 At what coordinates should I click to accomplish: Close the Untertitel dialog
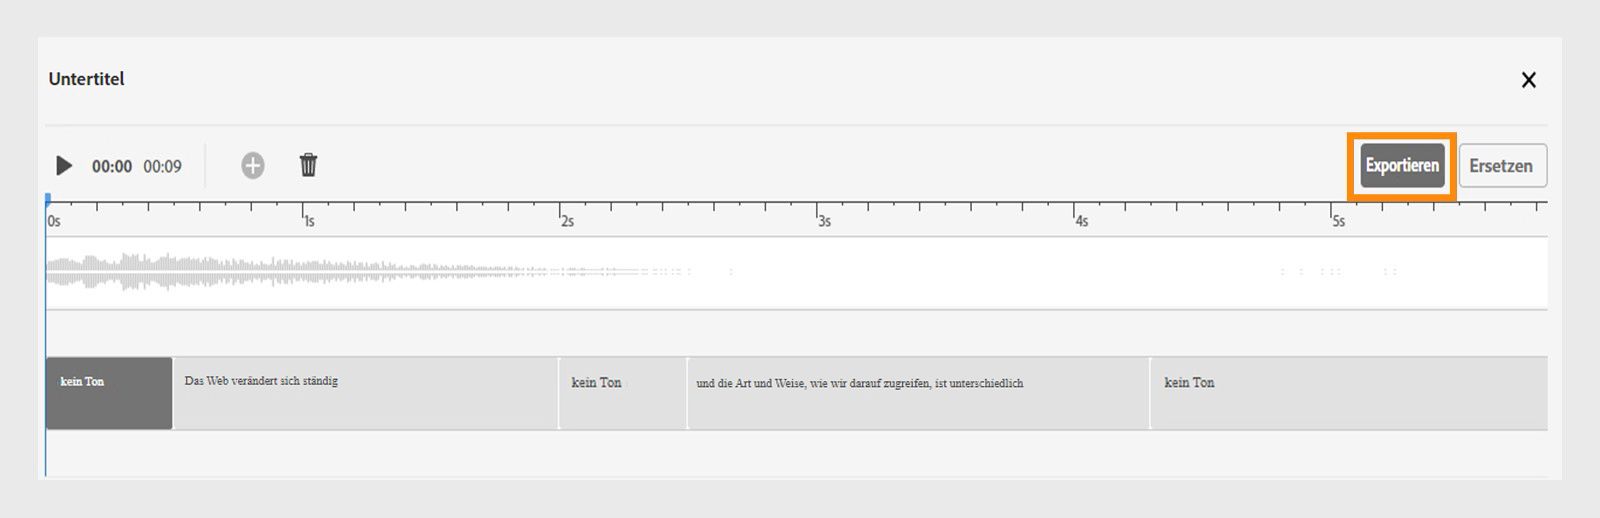click(x=1528, y=80)
